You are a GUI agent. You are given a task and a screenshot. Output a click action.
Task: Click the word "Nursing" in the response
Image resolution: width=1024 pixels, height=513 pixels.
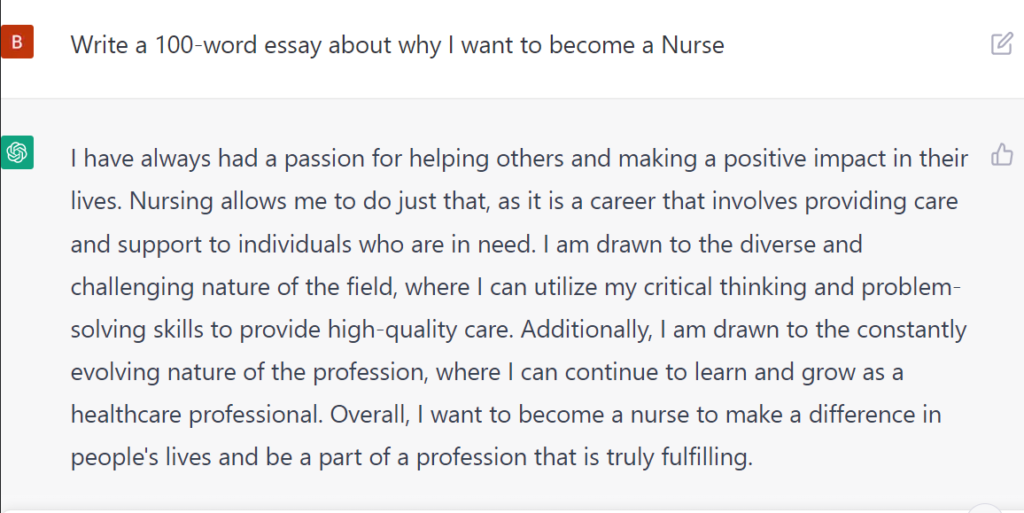click(171, 202)
